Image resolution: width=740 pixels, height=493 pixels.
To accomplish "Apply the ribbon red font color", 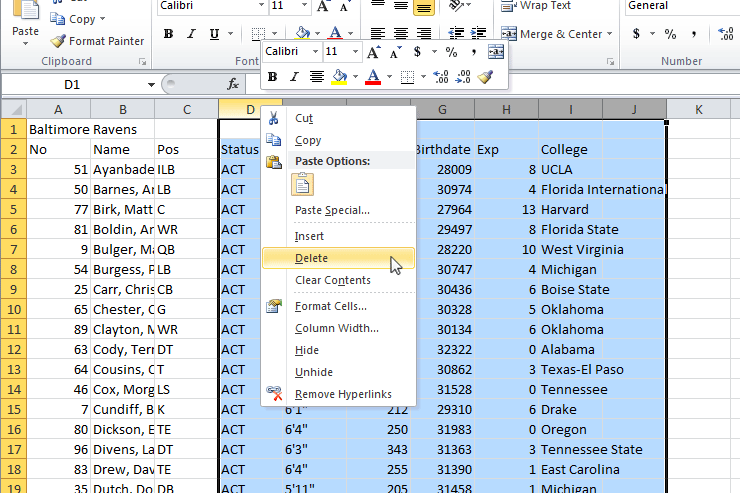I will coord(335,33).
